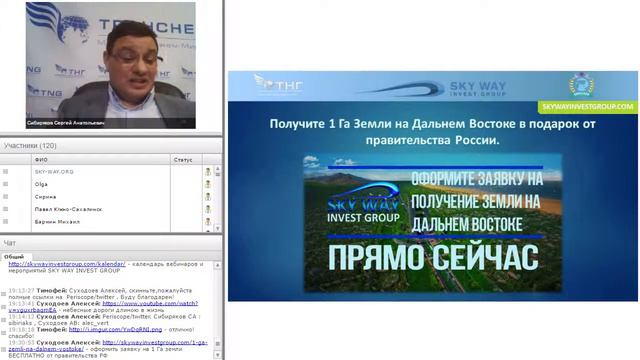This screenshot has height=360, width=640.
Task: Click slide title 'Получите 1 Га Земли'
Action: (x=432, y=131)
